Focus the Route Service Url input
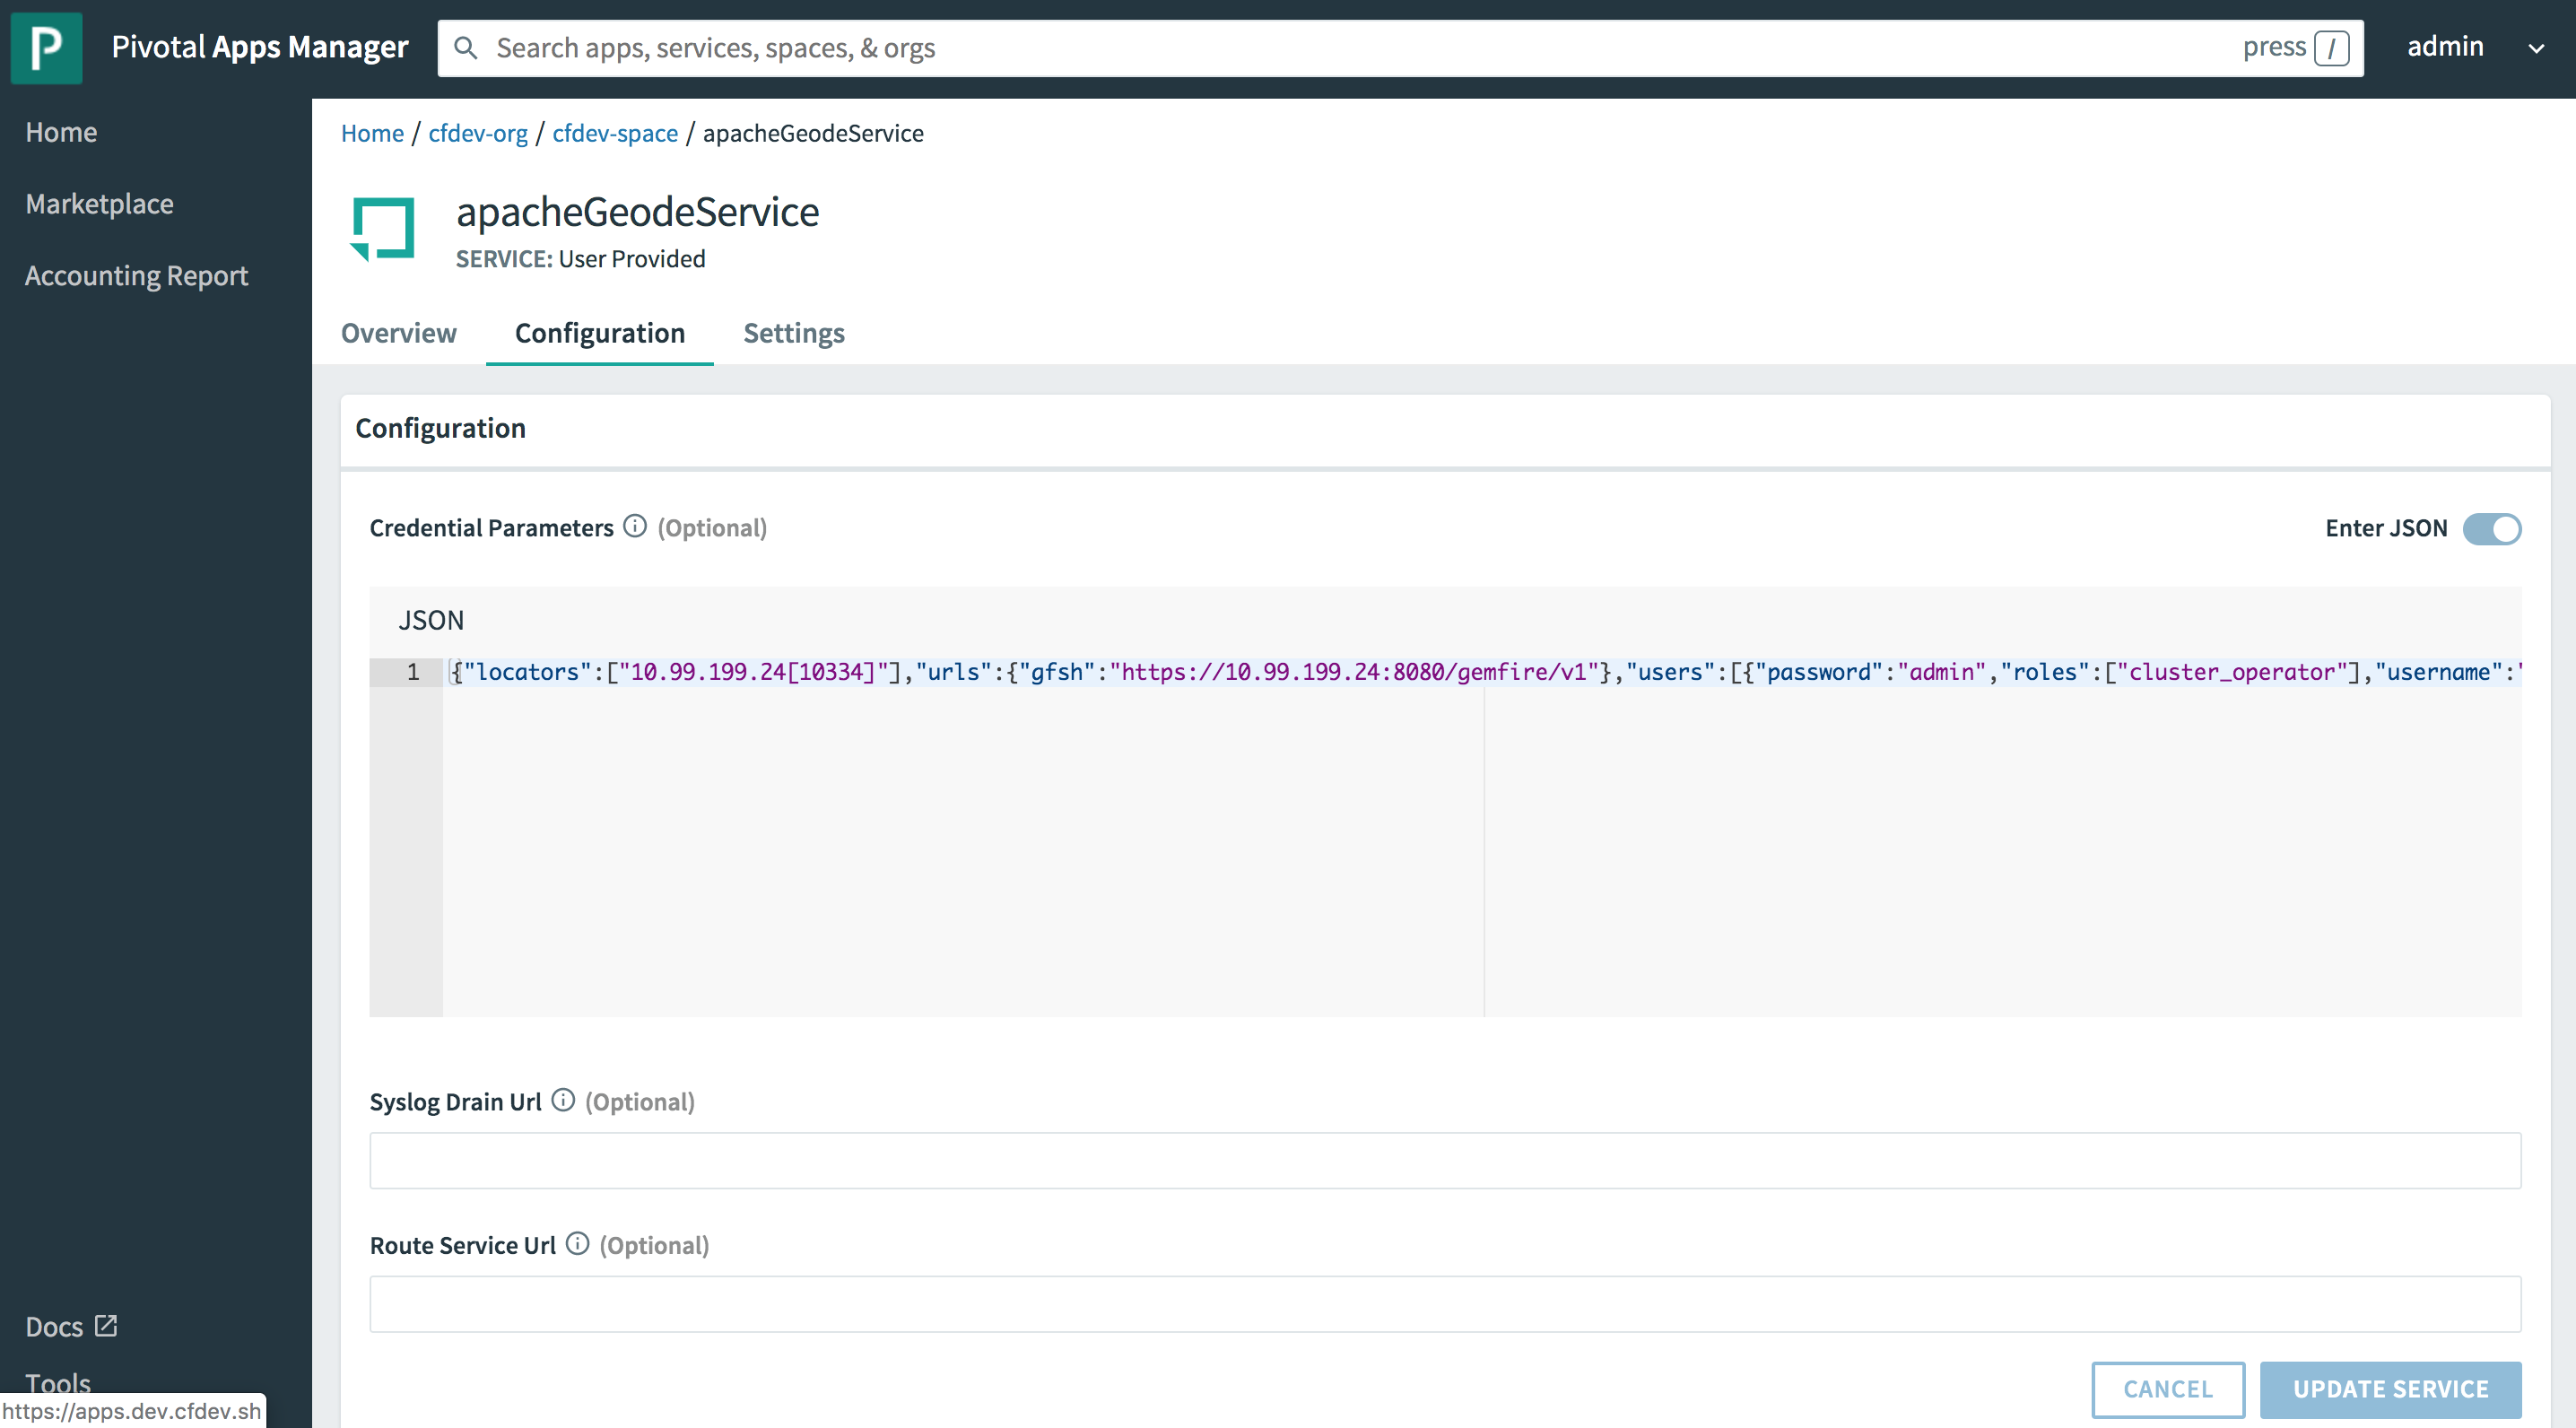The width and height of the screenshot is (2576, 1428). tap(1444, 1303)
